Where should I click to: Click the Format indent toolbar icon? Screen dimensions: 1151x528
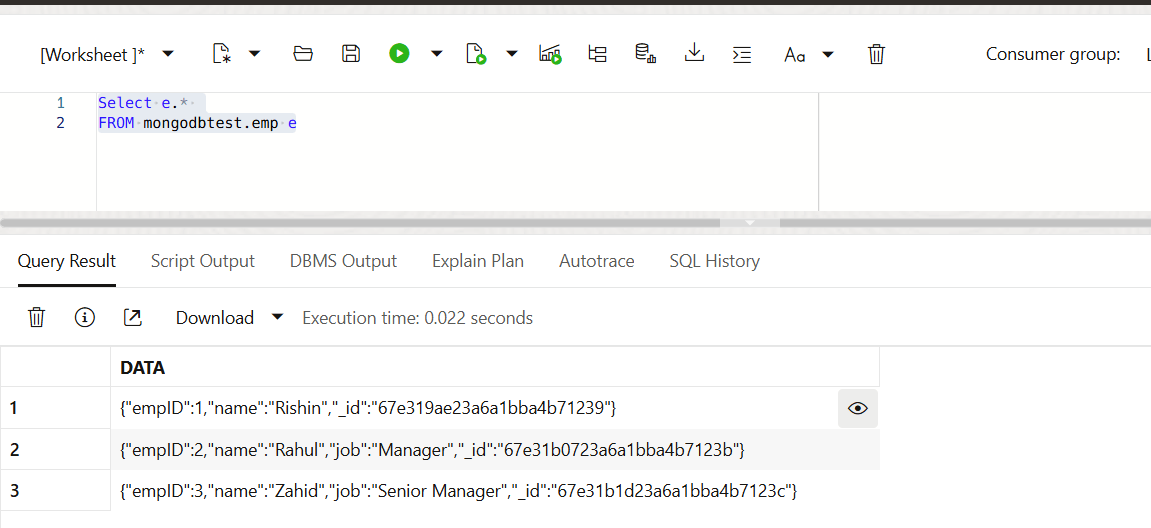point(742,54)
